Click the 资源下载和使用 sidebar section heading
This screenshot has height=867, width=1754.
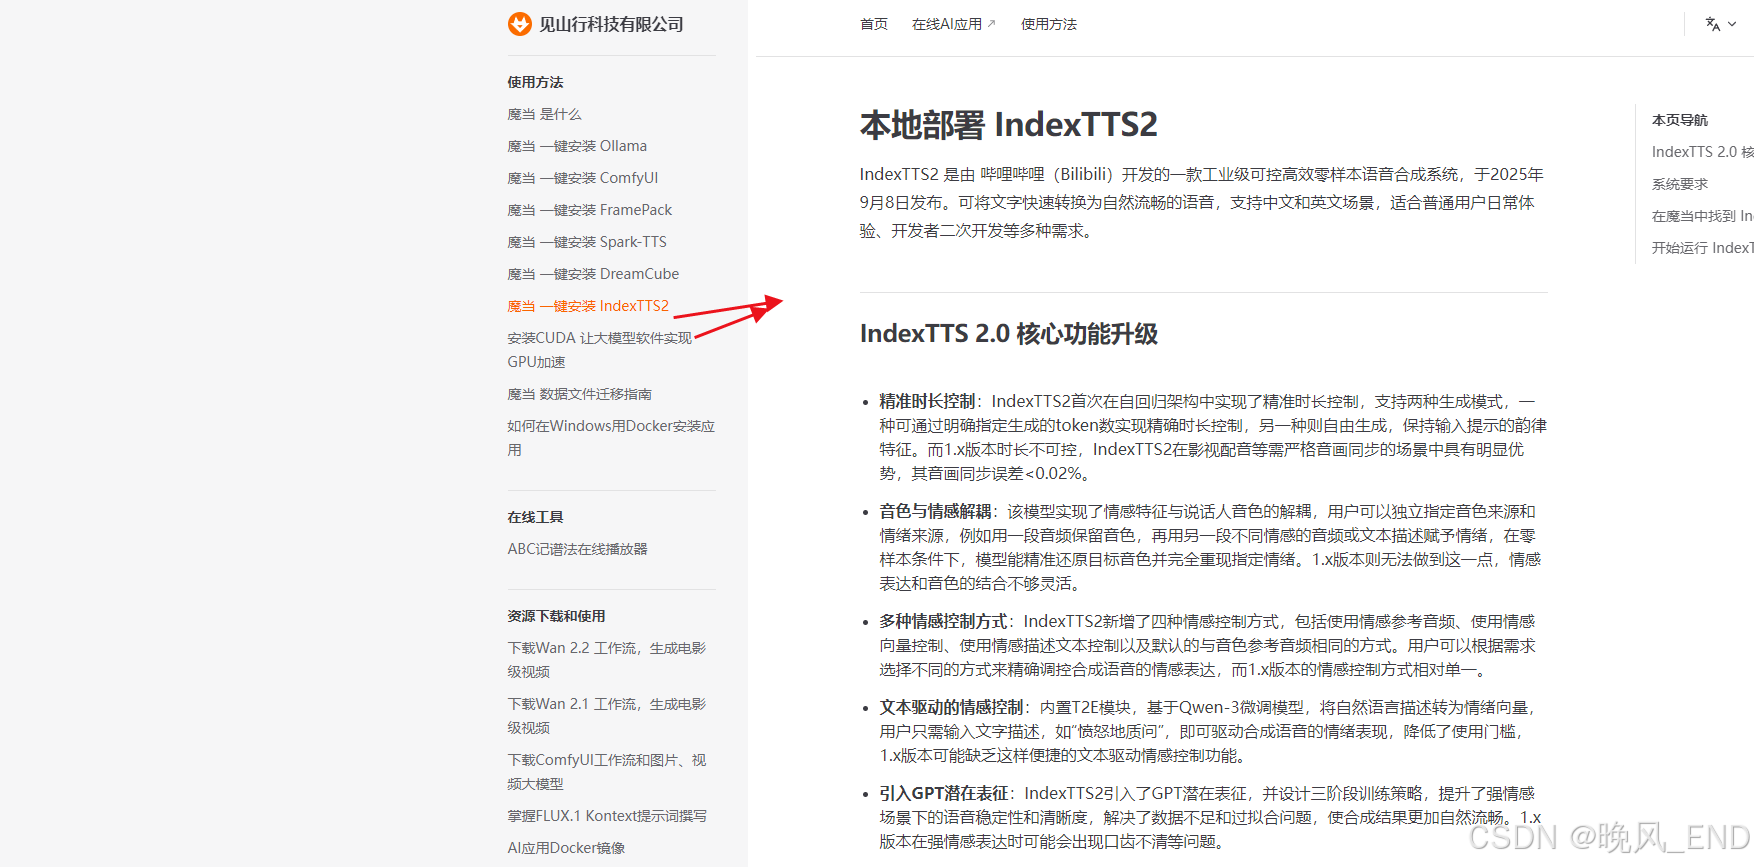pyautogui.click(x=556, y=616)
